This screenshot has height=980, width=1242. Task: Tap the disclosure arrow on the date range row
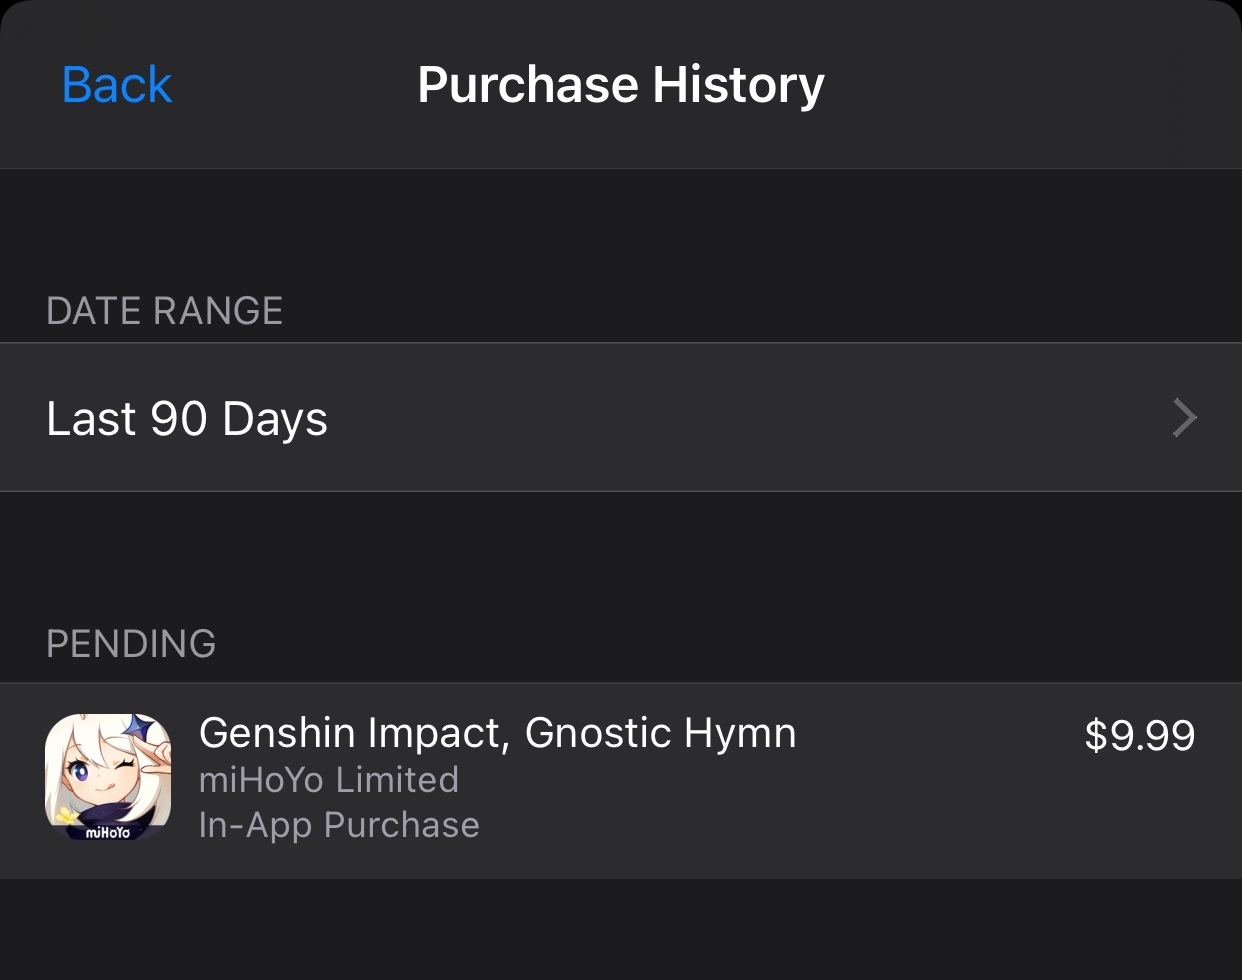(1184, 418)
